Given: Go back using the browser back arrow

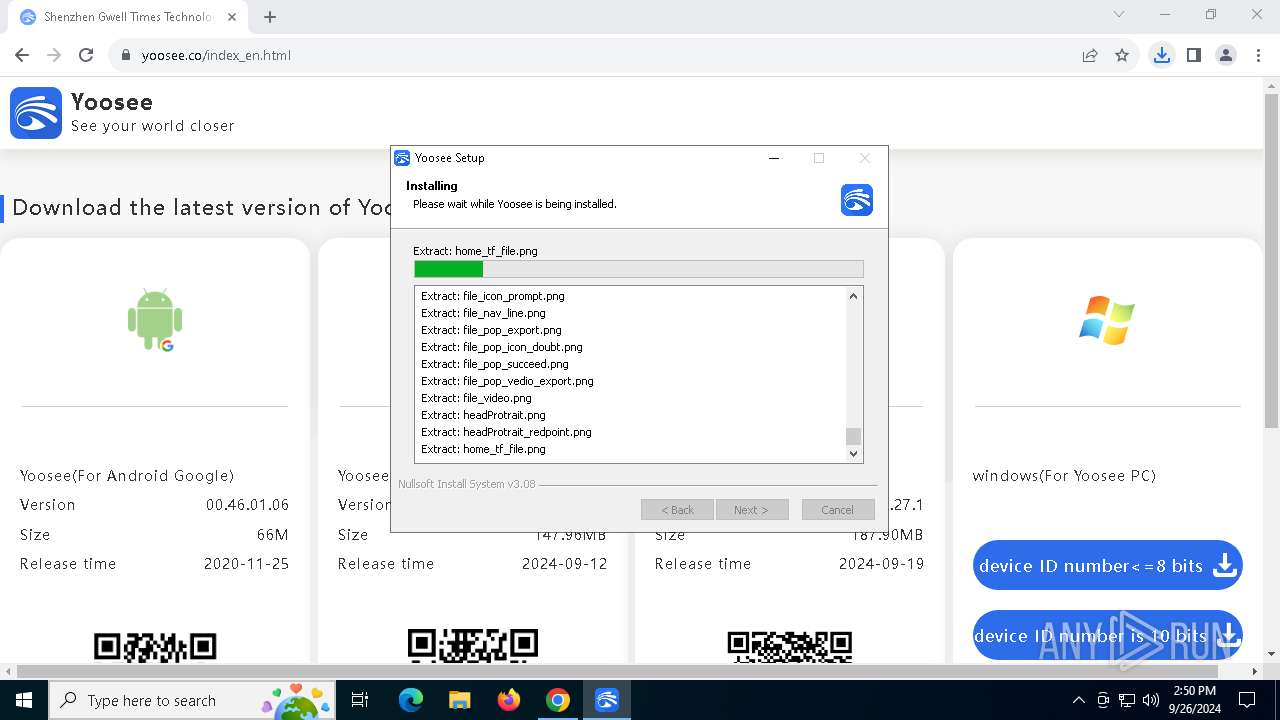Looking at the screenshot, I should pyautogui.click(x=22, y=55).
